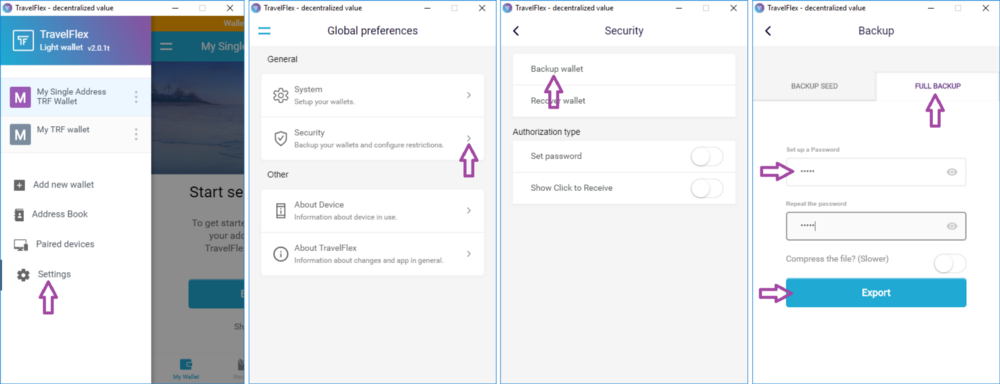Focus the Repeat the password field
This screenshot has width=1000, height=384.
click(x=876, y=226)
